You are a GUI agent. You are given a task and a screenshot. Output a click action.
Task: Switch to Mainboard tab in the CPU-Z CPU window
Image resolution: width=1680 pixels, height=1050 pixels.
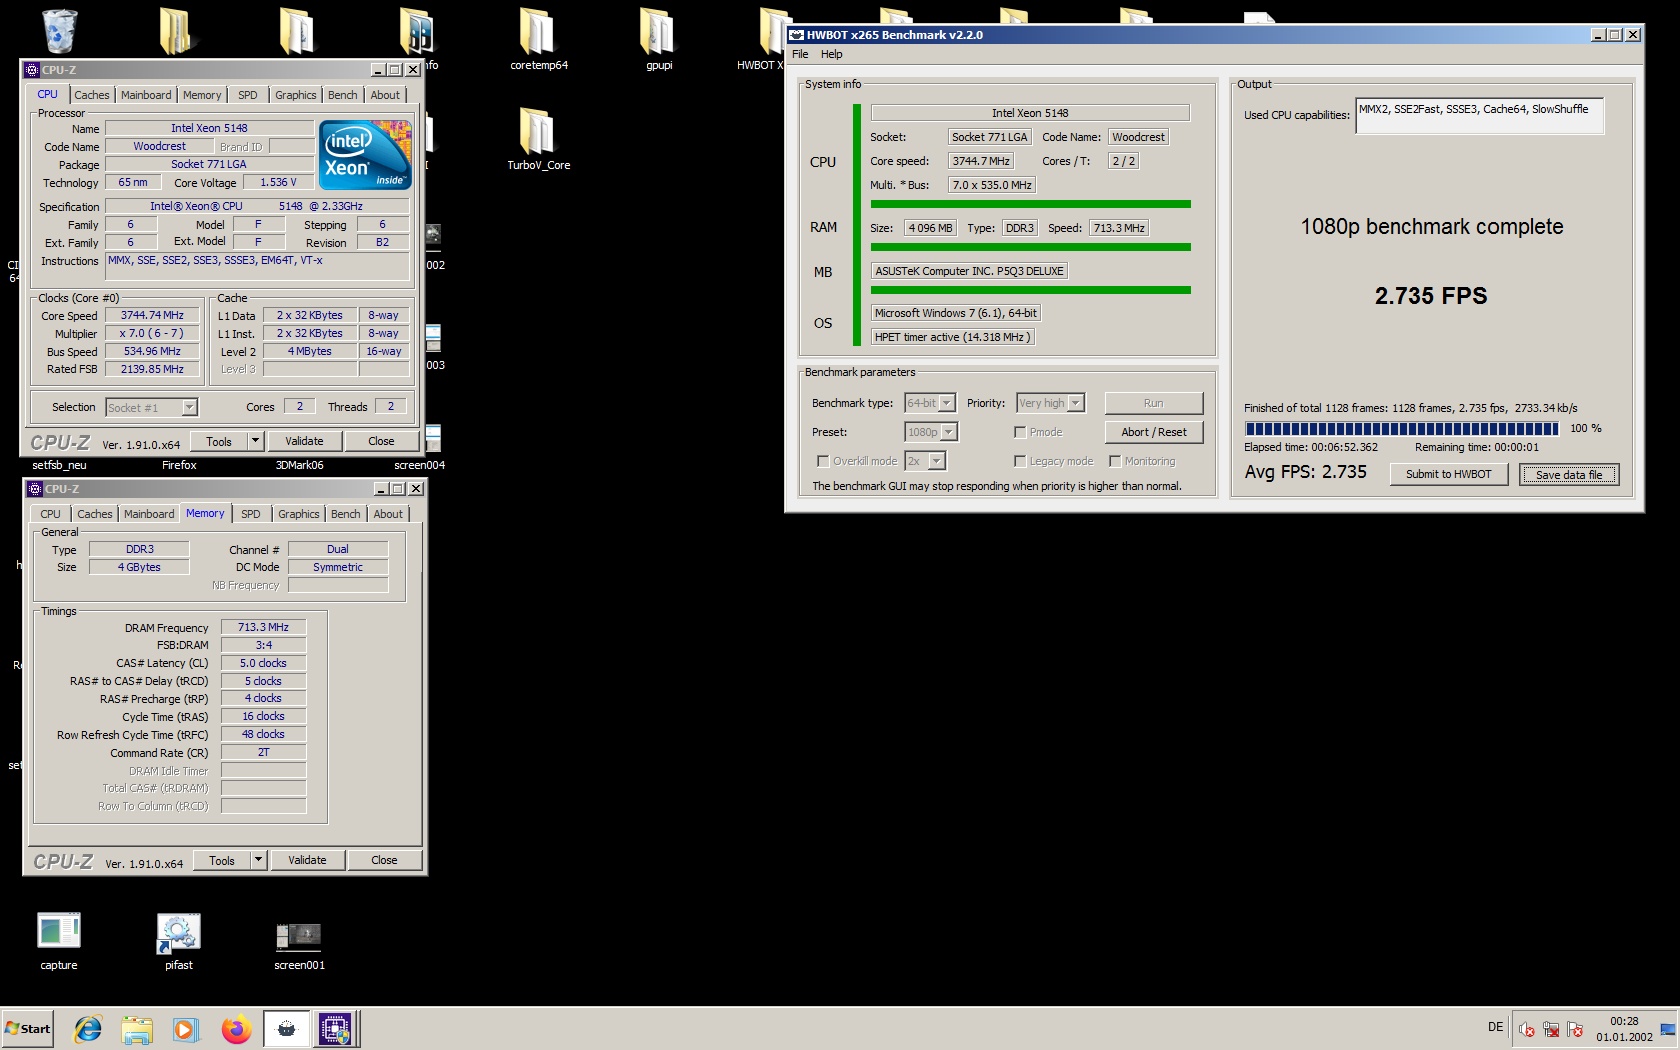(146, 95)
